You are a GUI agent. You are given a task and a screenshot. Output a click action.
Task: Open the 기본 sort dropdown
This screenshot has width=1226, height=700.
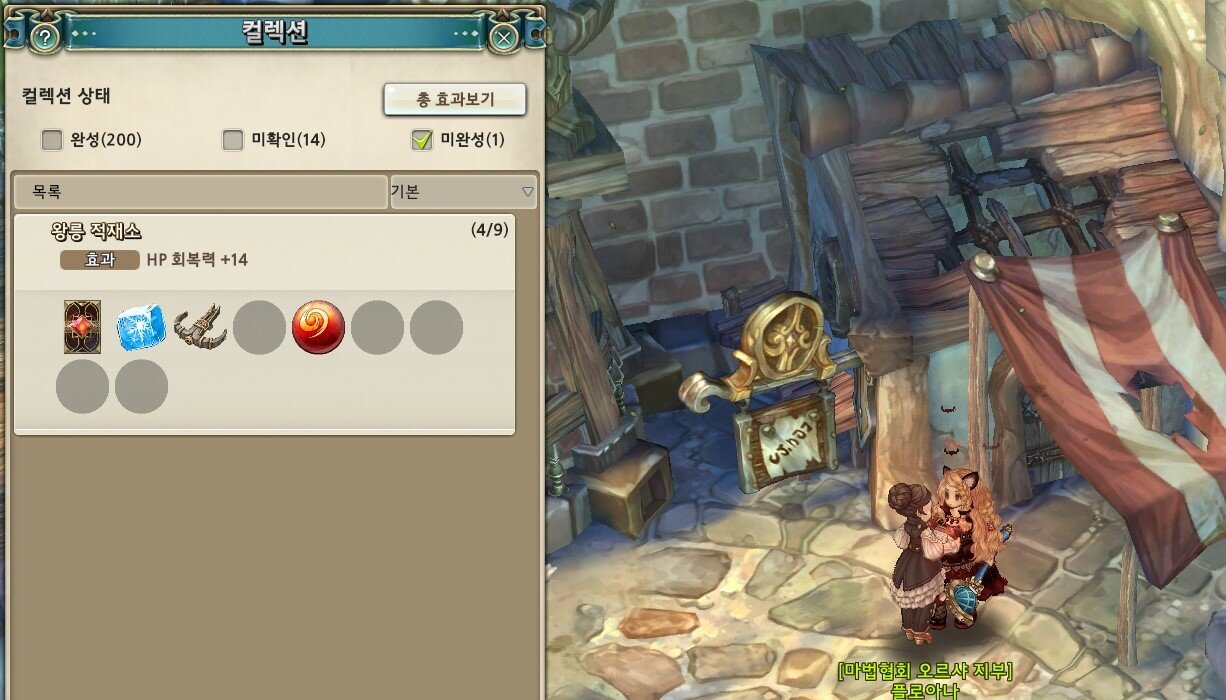(x=463, y=192)
